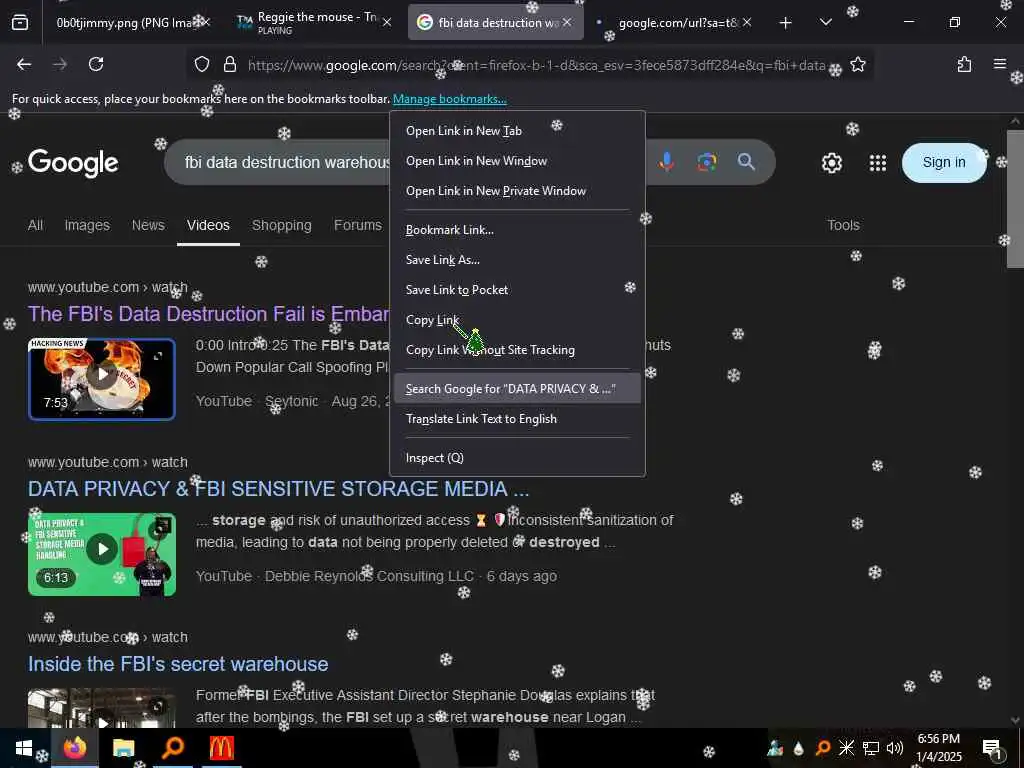The image size is (1024, 768).
Task: Open DATA PRIVACY & FBI SENSITIVE STORAGE result
Action: click(x=278, y=489)
